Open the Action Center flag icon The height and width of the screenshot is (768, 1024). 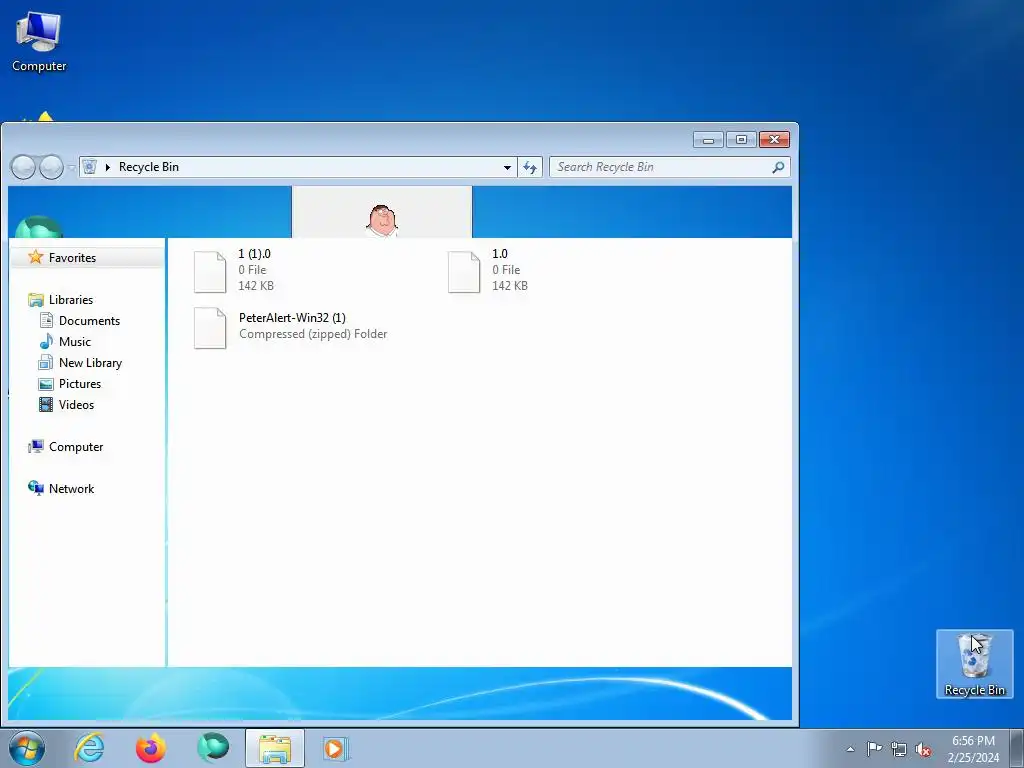(874, 748)
